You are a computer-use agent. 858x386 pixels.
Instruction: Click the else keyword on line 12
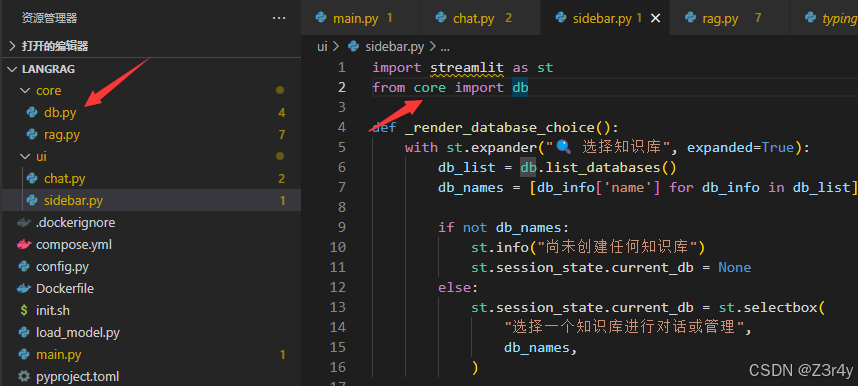click(454, 287)
